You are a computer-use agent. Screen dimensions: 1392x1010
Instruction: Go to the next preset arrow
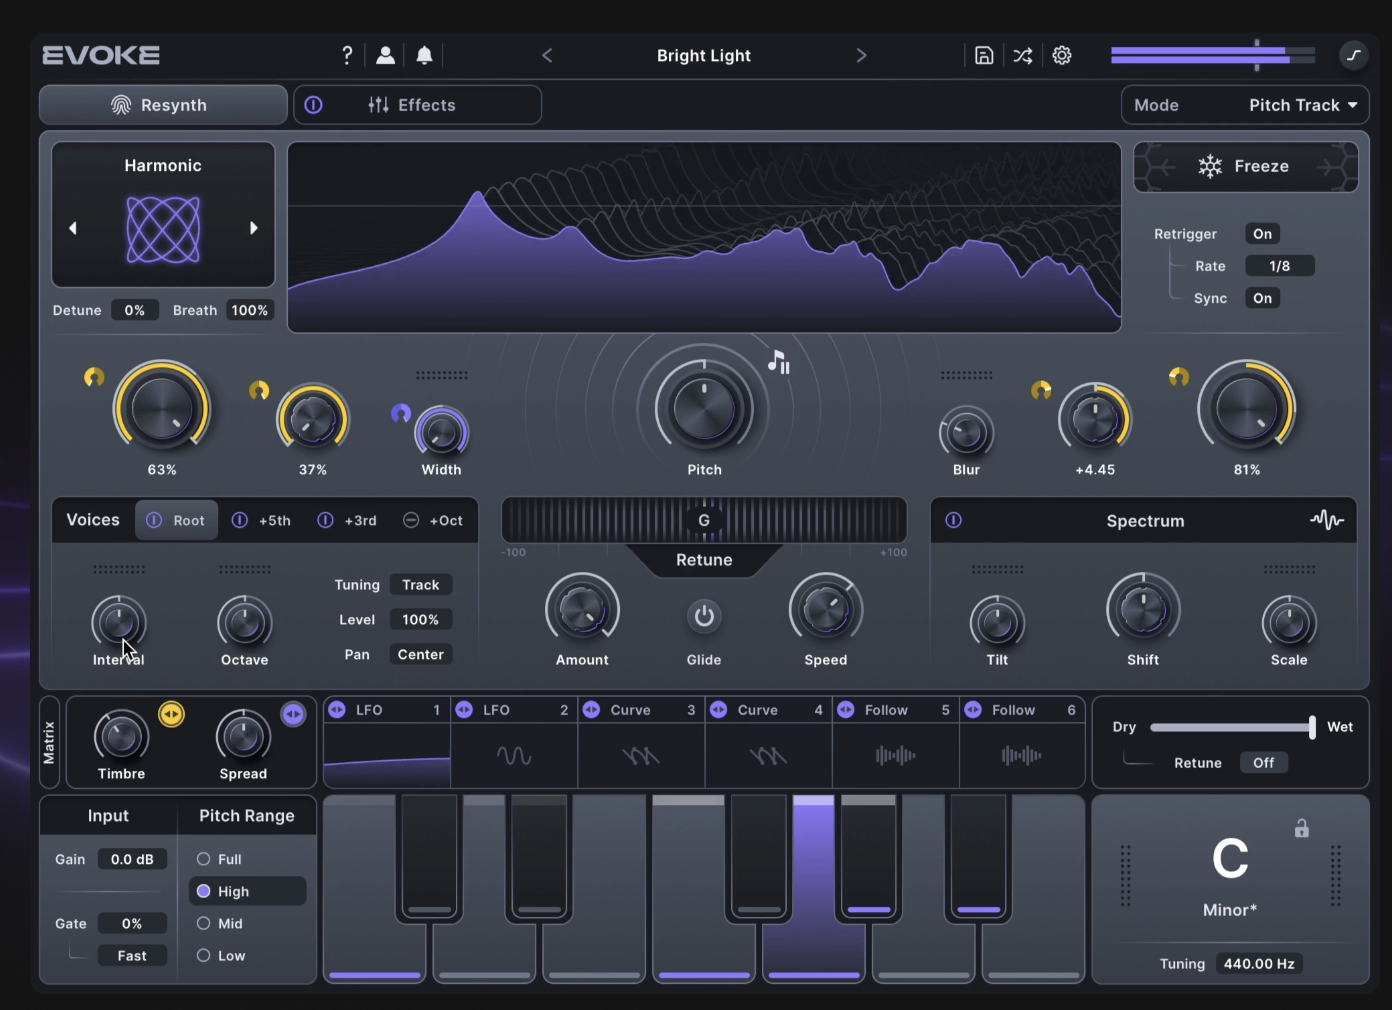tap(861, 55)
